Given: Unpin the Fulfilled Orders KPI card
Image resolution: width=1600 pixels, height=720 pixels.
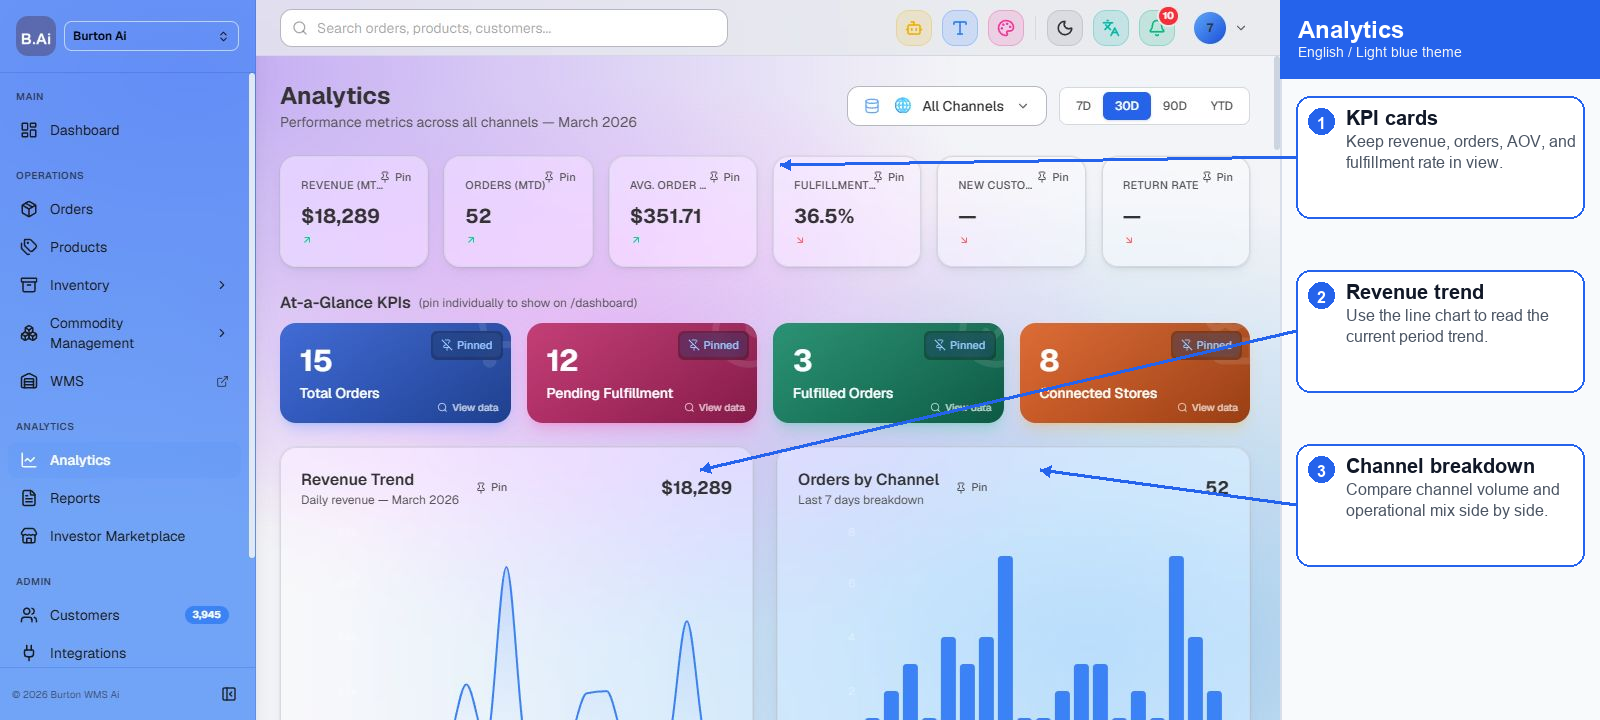Looking at the screenshot, I should pyautogui.click(x=960, y=345).
